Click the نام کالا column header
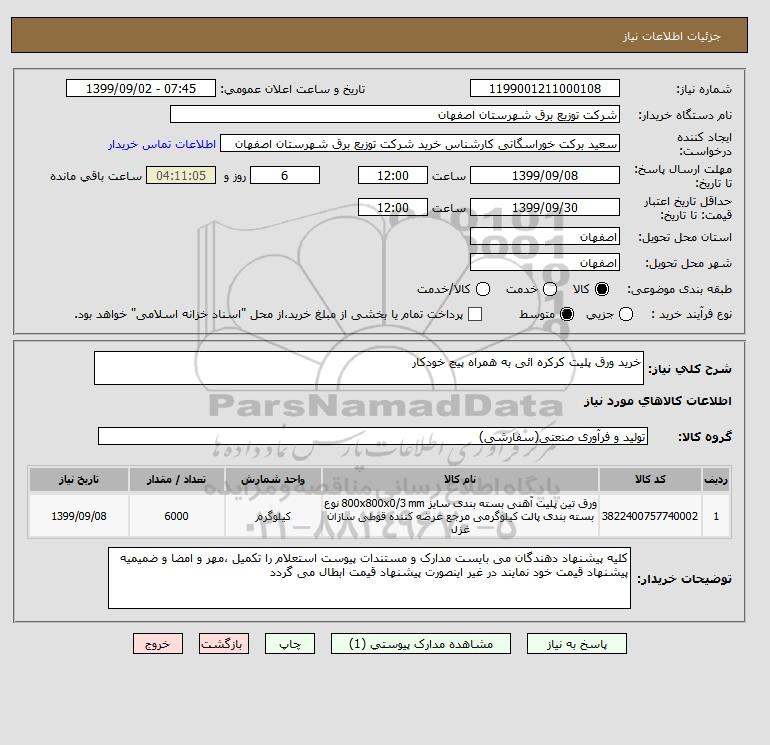The image size is (770, 745). pos(460,479)
